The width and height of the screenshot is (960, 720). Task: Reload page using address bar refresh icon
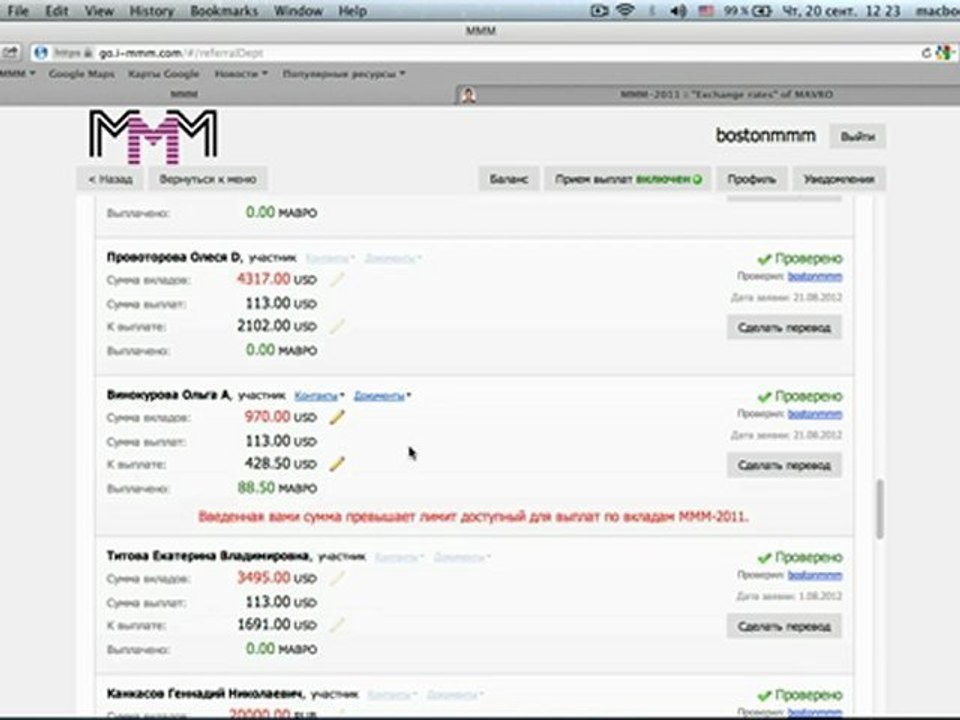(926, 53)
